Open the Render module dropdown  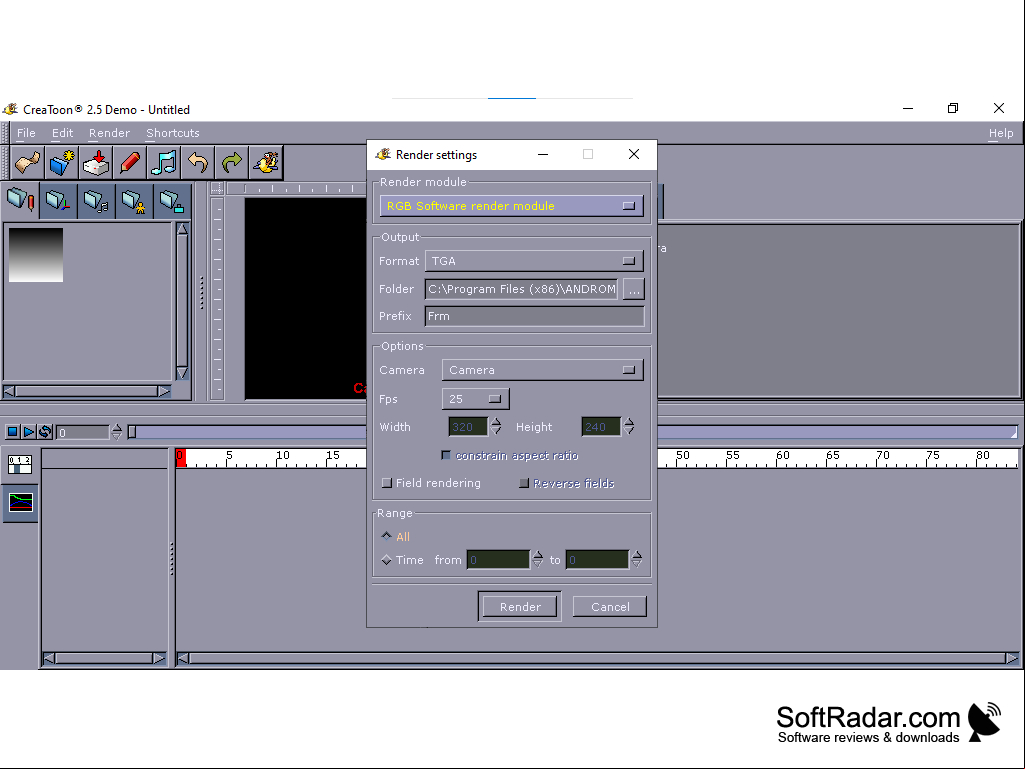(511, 206)
